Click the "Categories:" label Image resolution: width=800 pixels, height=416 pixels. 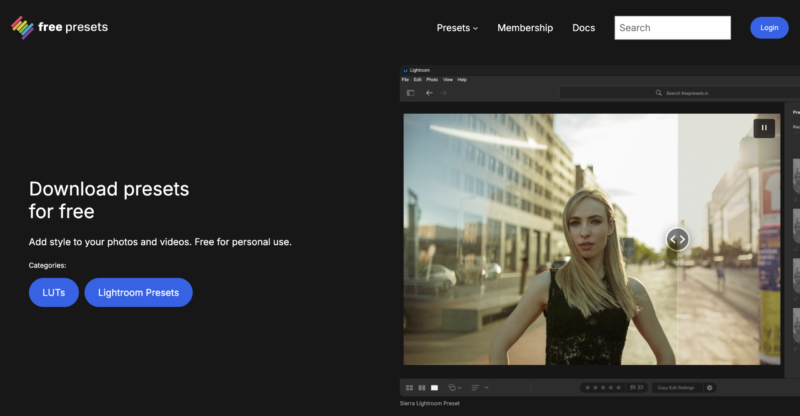(47, 265)
